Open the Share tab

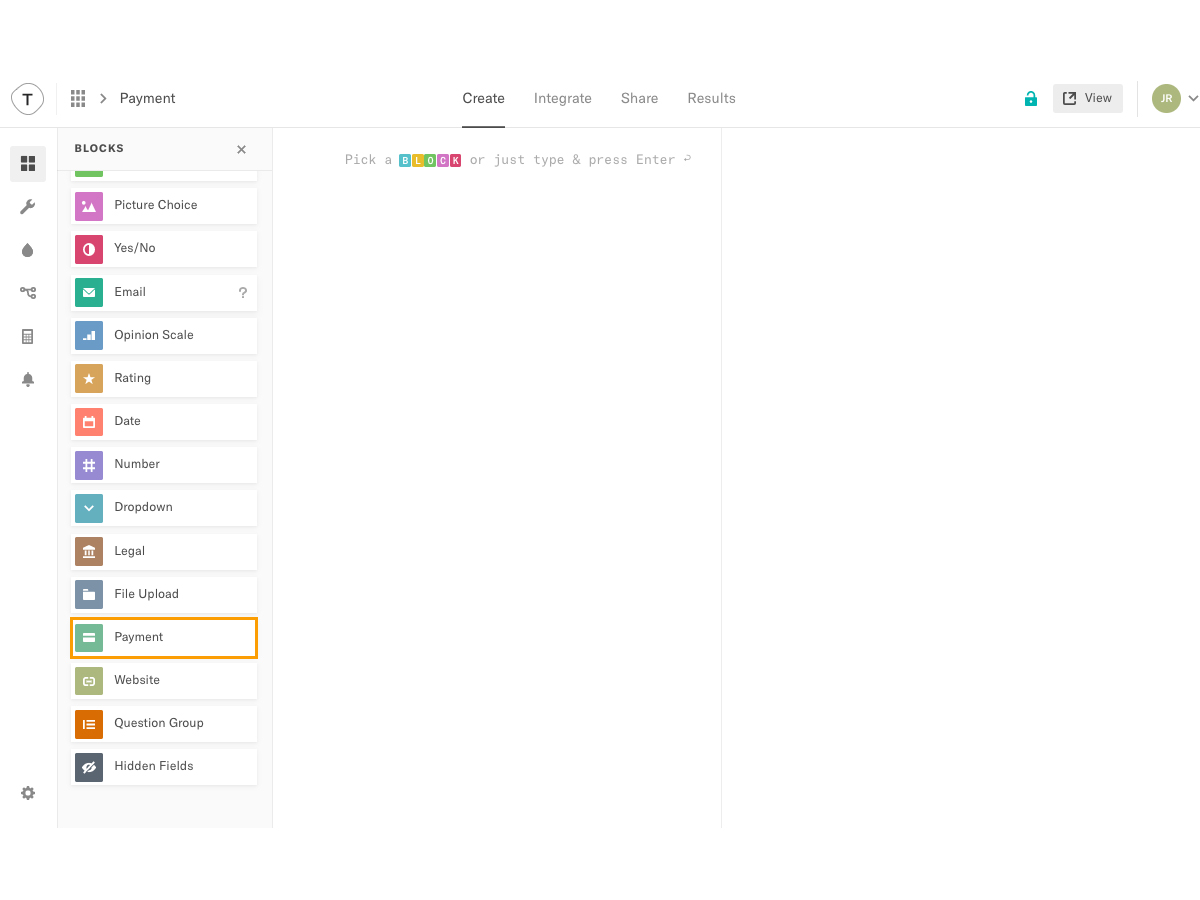point(639,98)
